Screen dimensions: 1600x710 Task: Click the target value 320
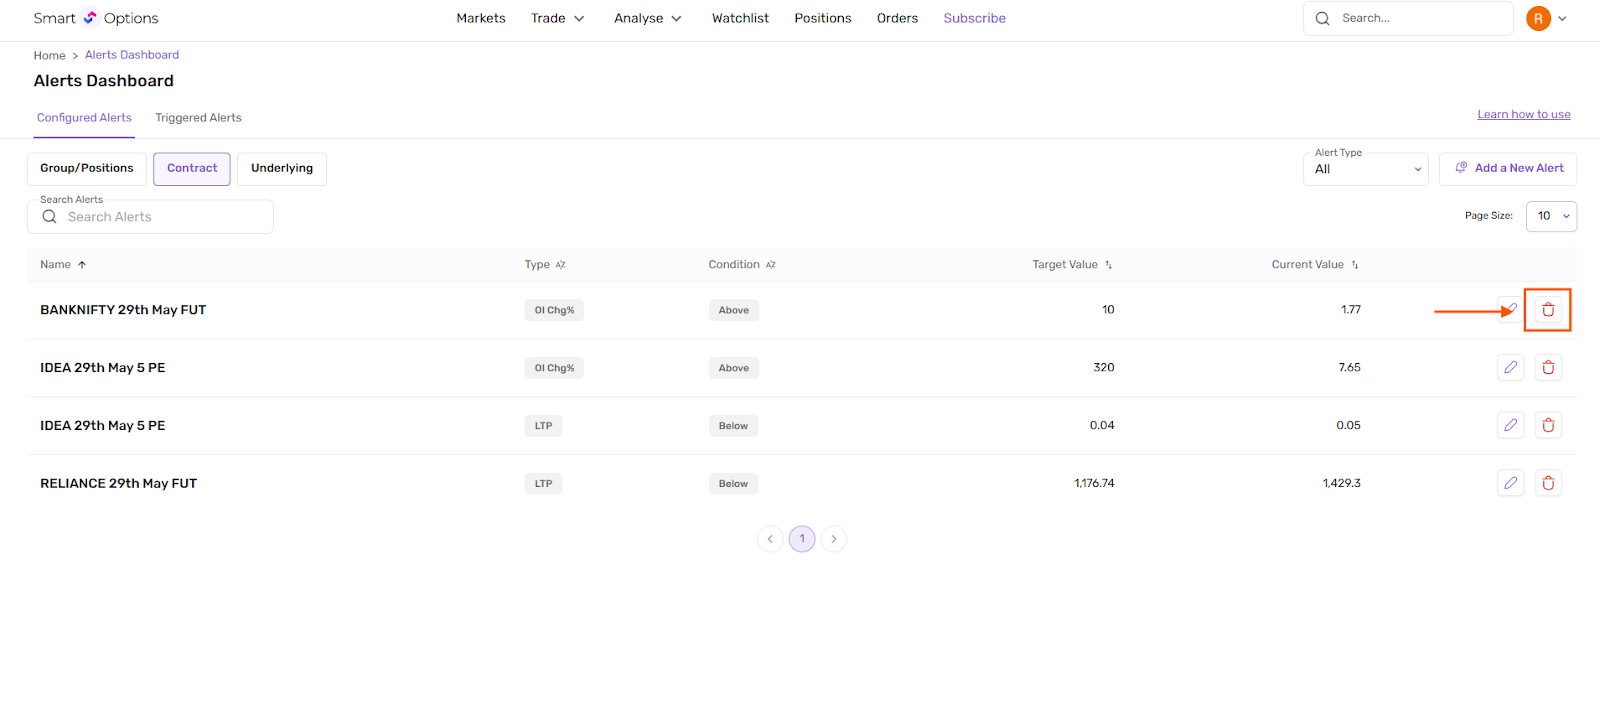tap(1104, 368)
